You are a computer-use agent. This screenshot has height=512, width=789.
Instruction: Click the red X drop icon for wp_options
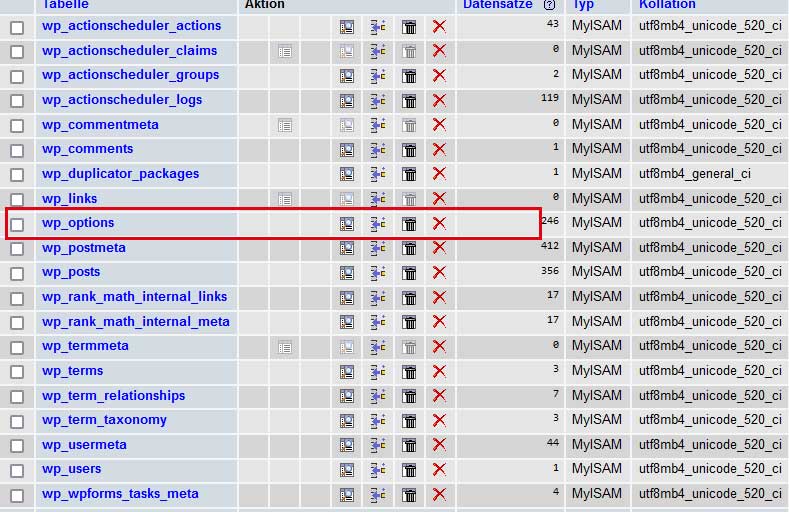(439, 223)
